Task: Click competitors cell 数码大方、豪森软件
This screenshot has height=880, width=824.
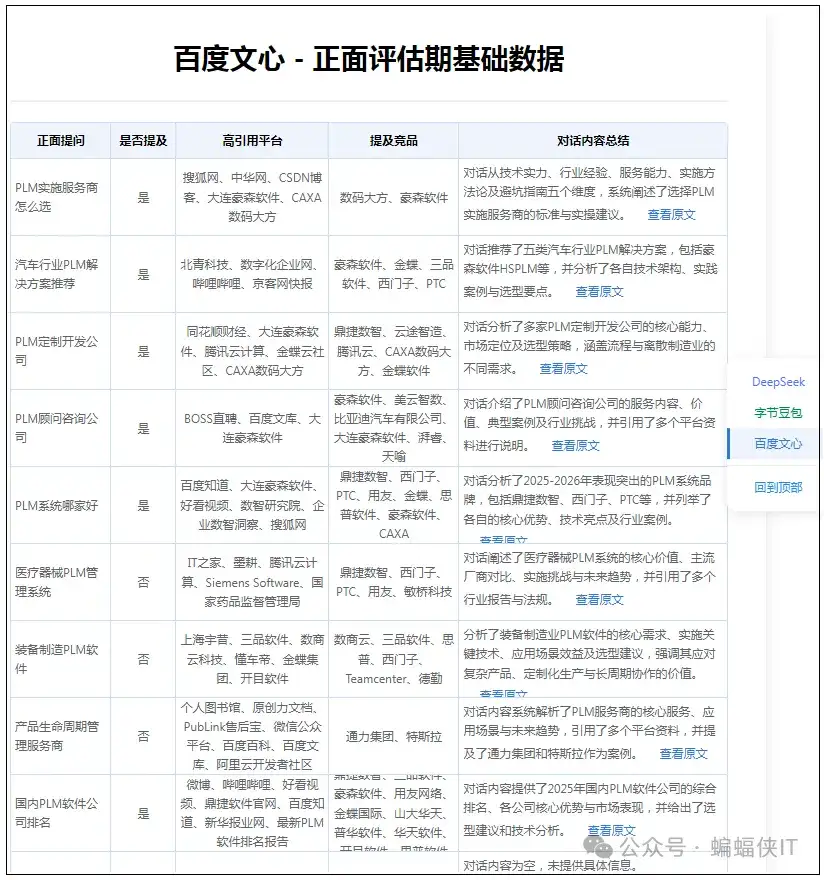Action: pos(393,198)
